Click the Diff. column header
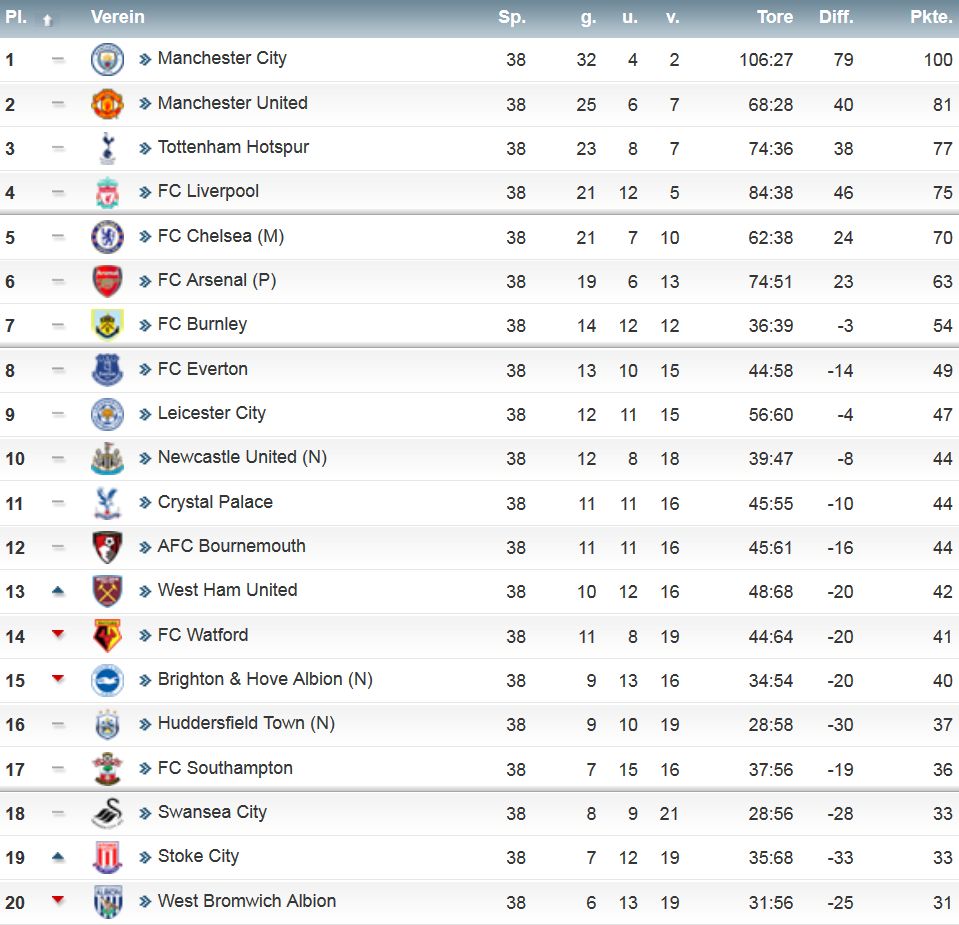Image resolution: width=959 pixels, height=925 pixels. coord(836,17)
